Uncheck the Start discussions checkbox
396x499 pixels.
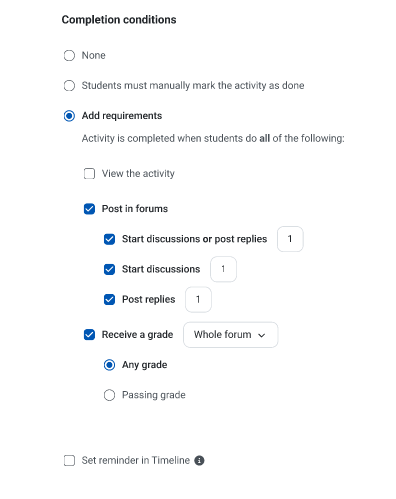[109, 269]
